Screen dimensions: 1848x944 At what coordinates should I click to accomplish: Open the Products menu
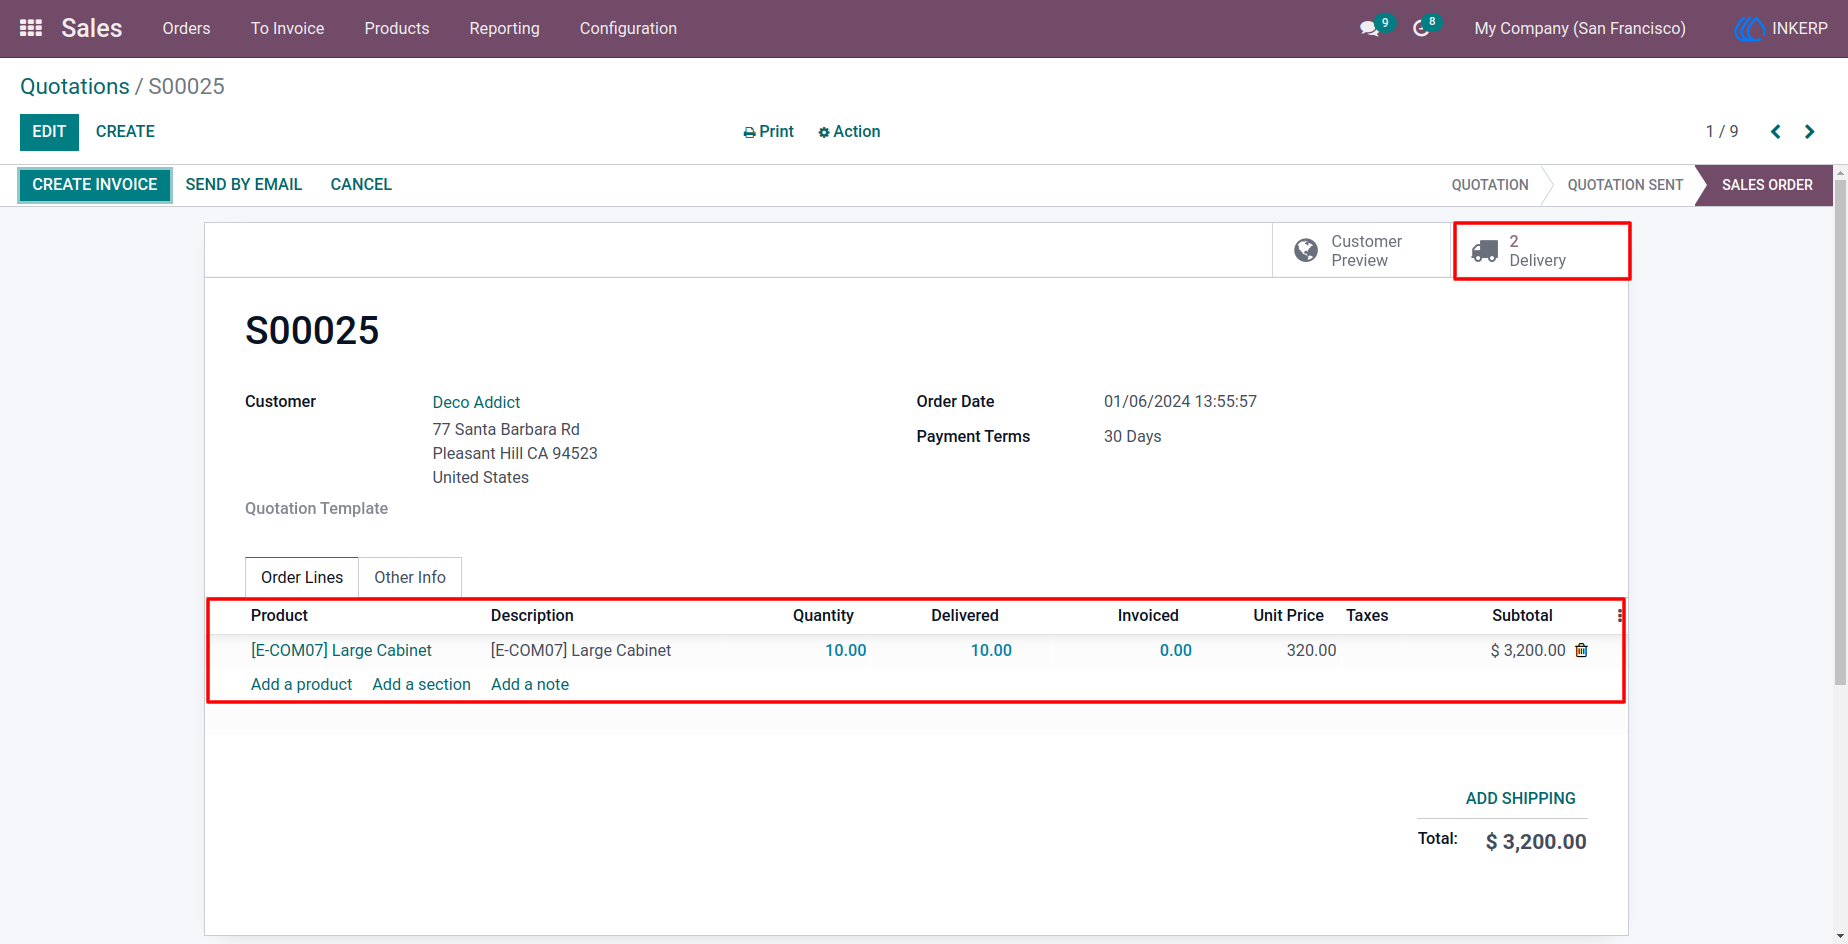click(397, 29)
